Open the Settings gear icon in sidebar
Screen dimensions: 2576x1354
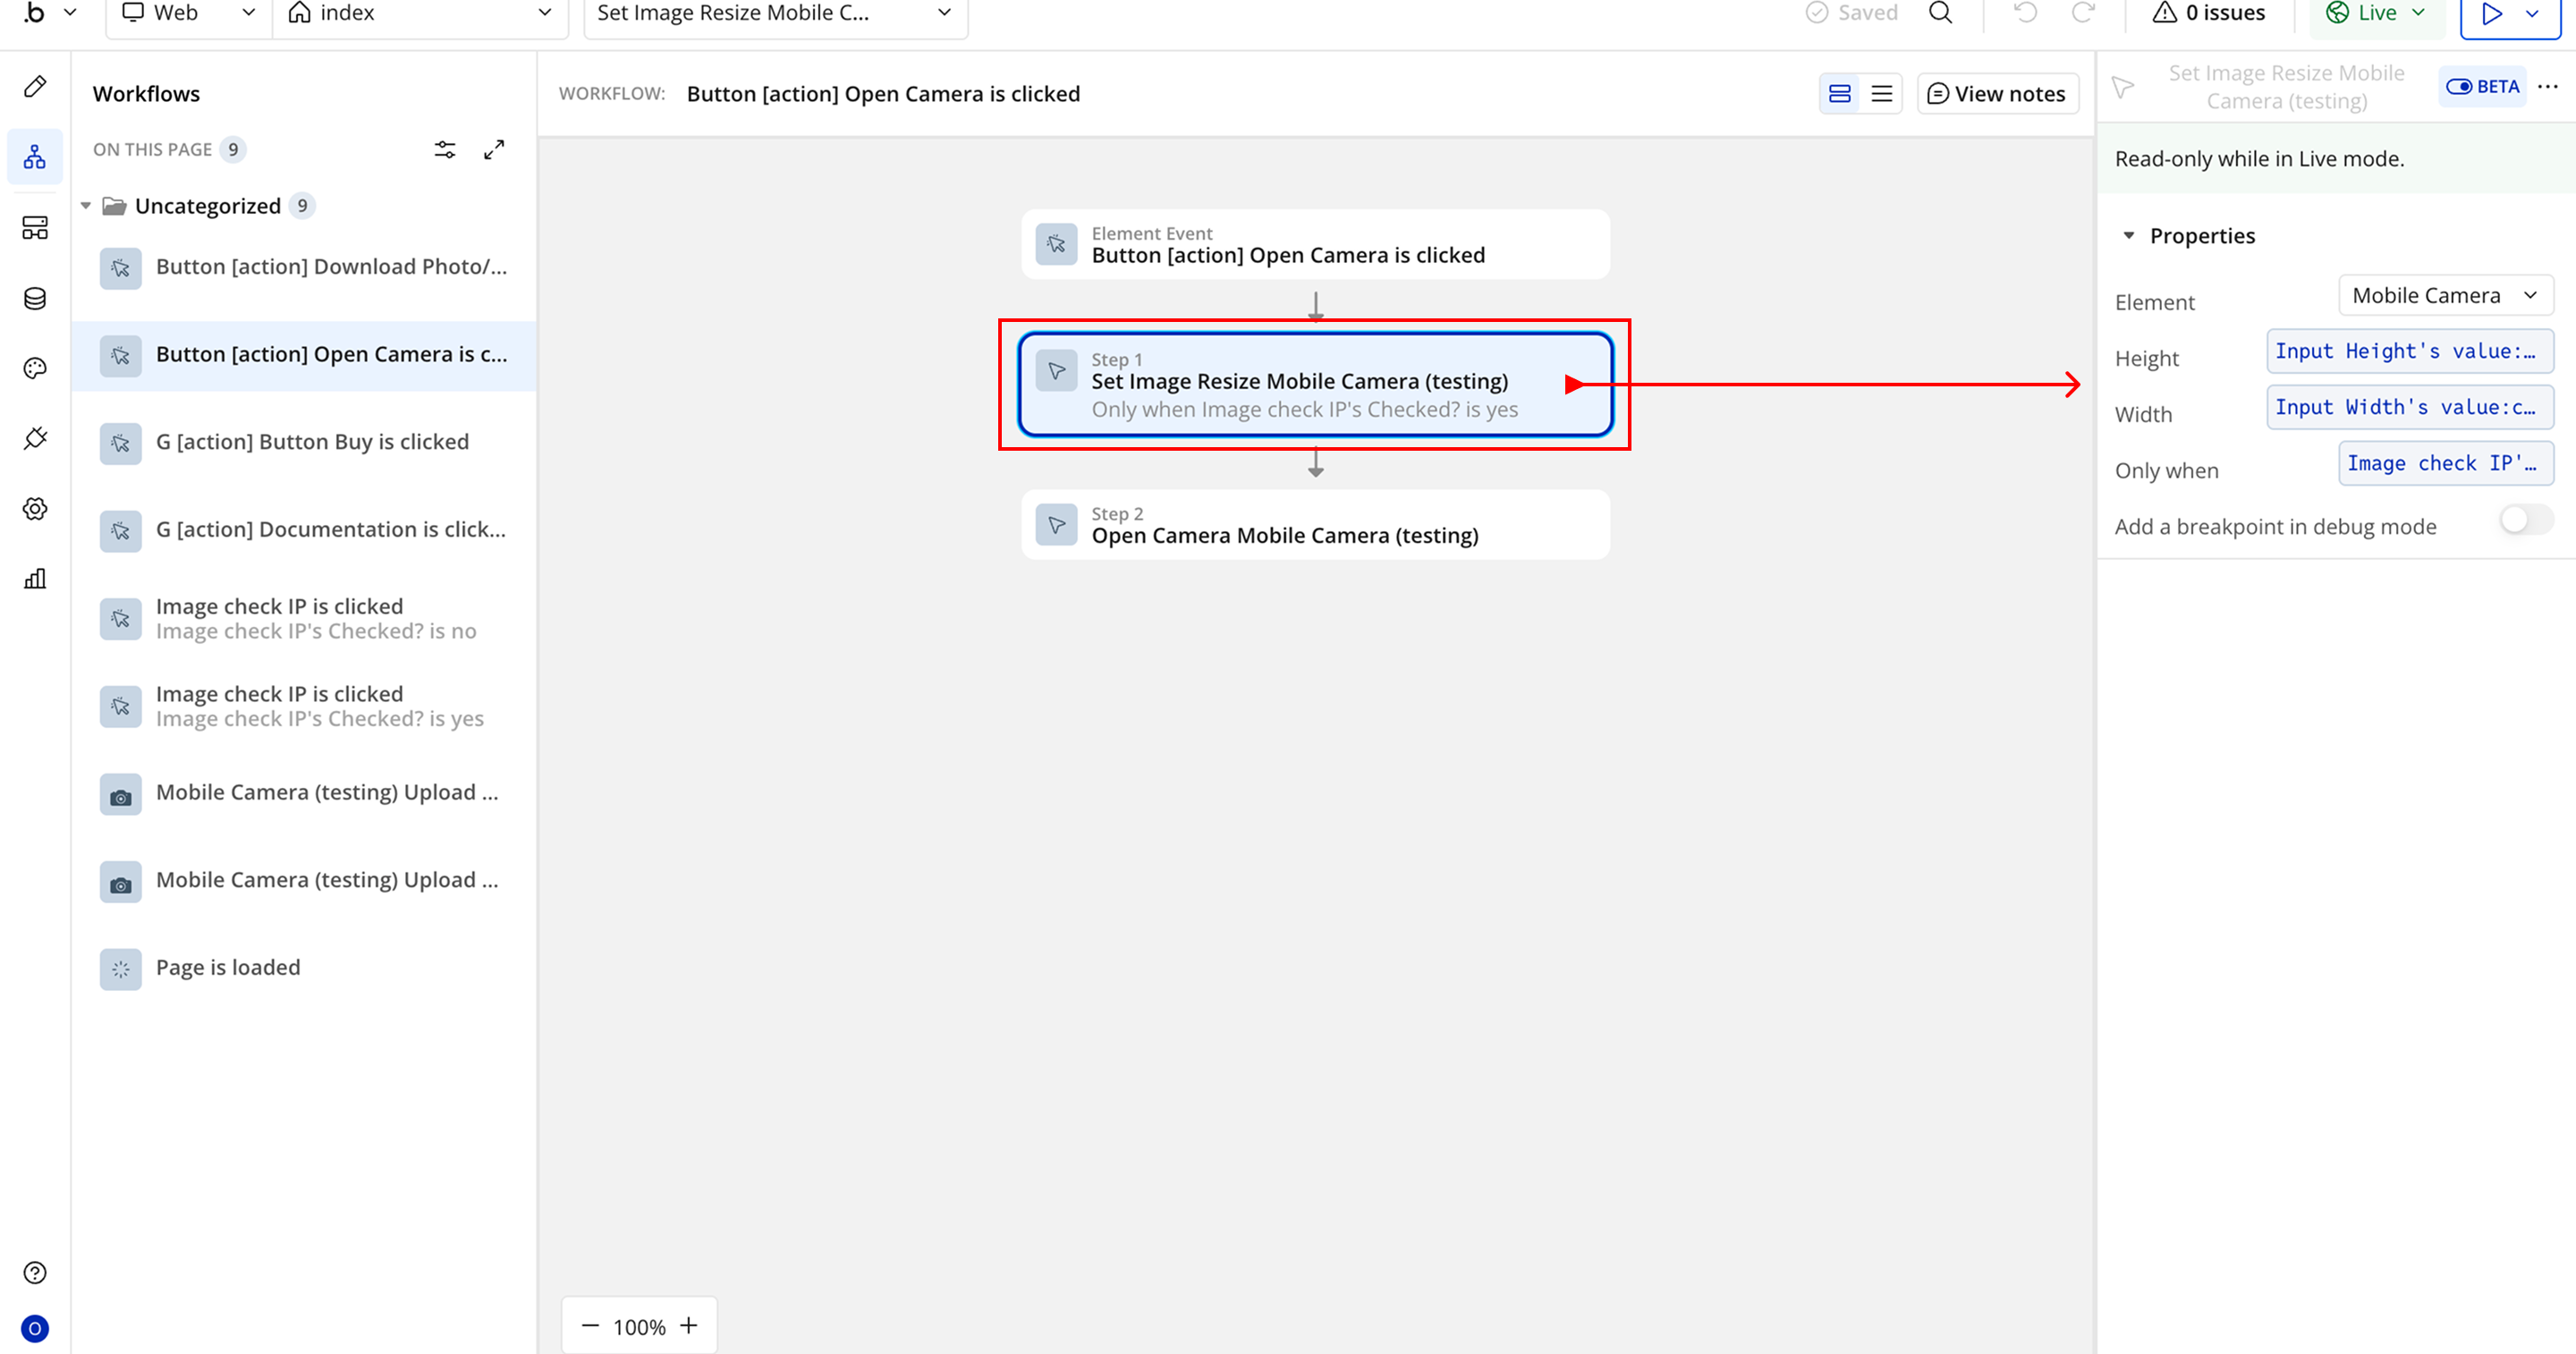click(x=35, y=509)
